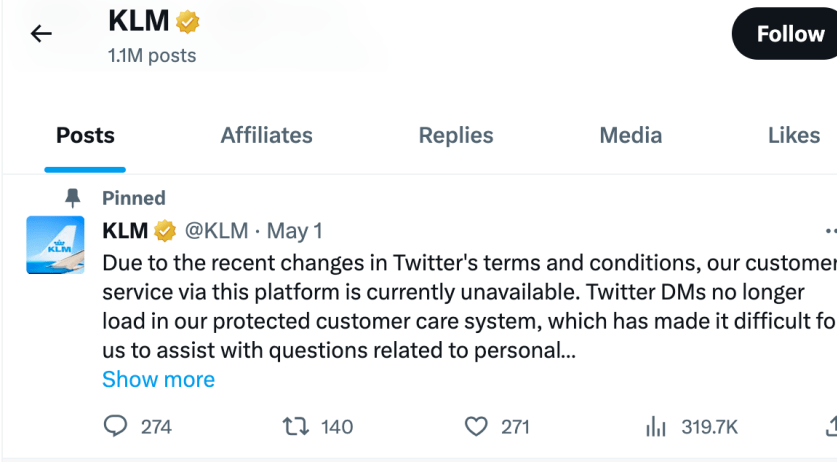The image size is (837, 462).
Task: Open the May 1 post date link
Action: (x=295, y=231)
